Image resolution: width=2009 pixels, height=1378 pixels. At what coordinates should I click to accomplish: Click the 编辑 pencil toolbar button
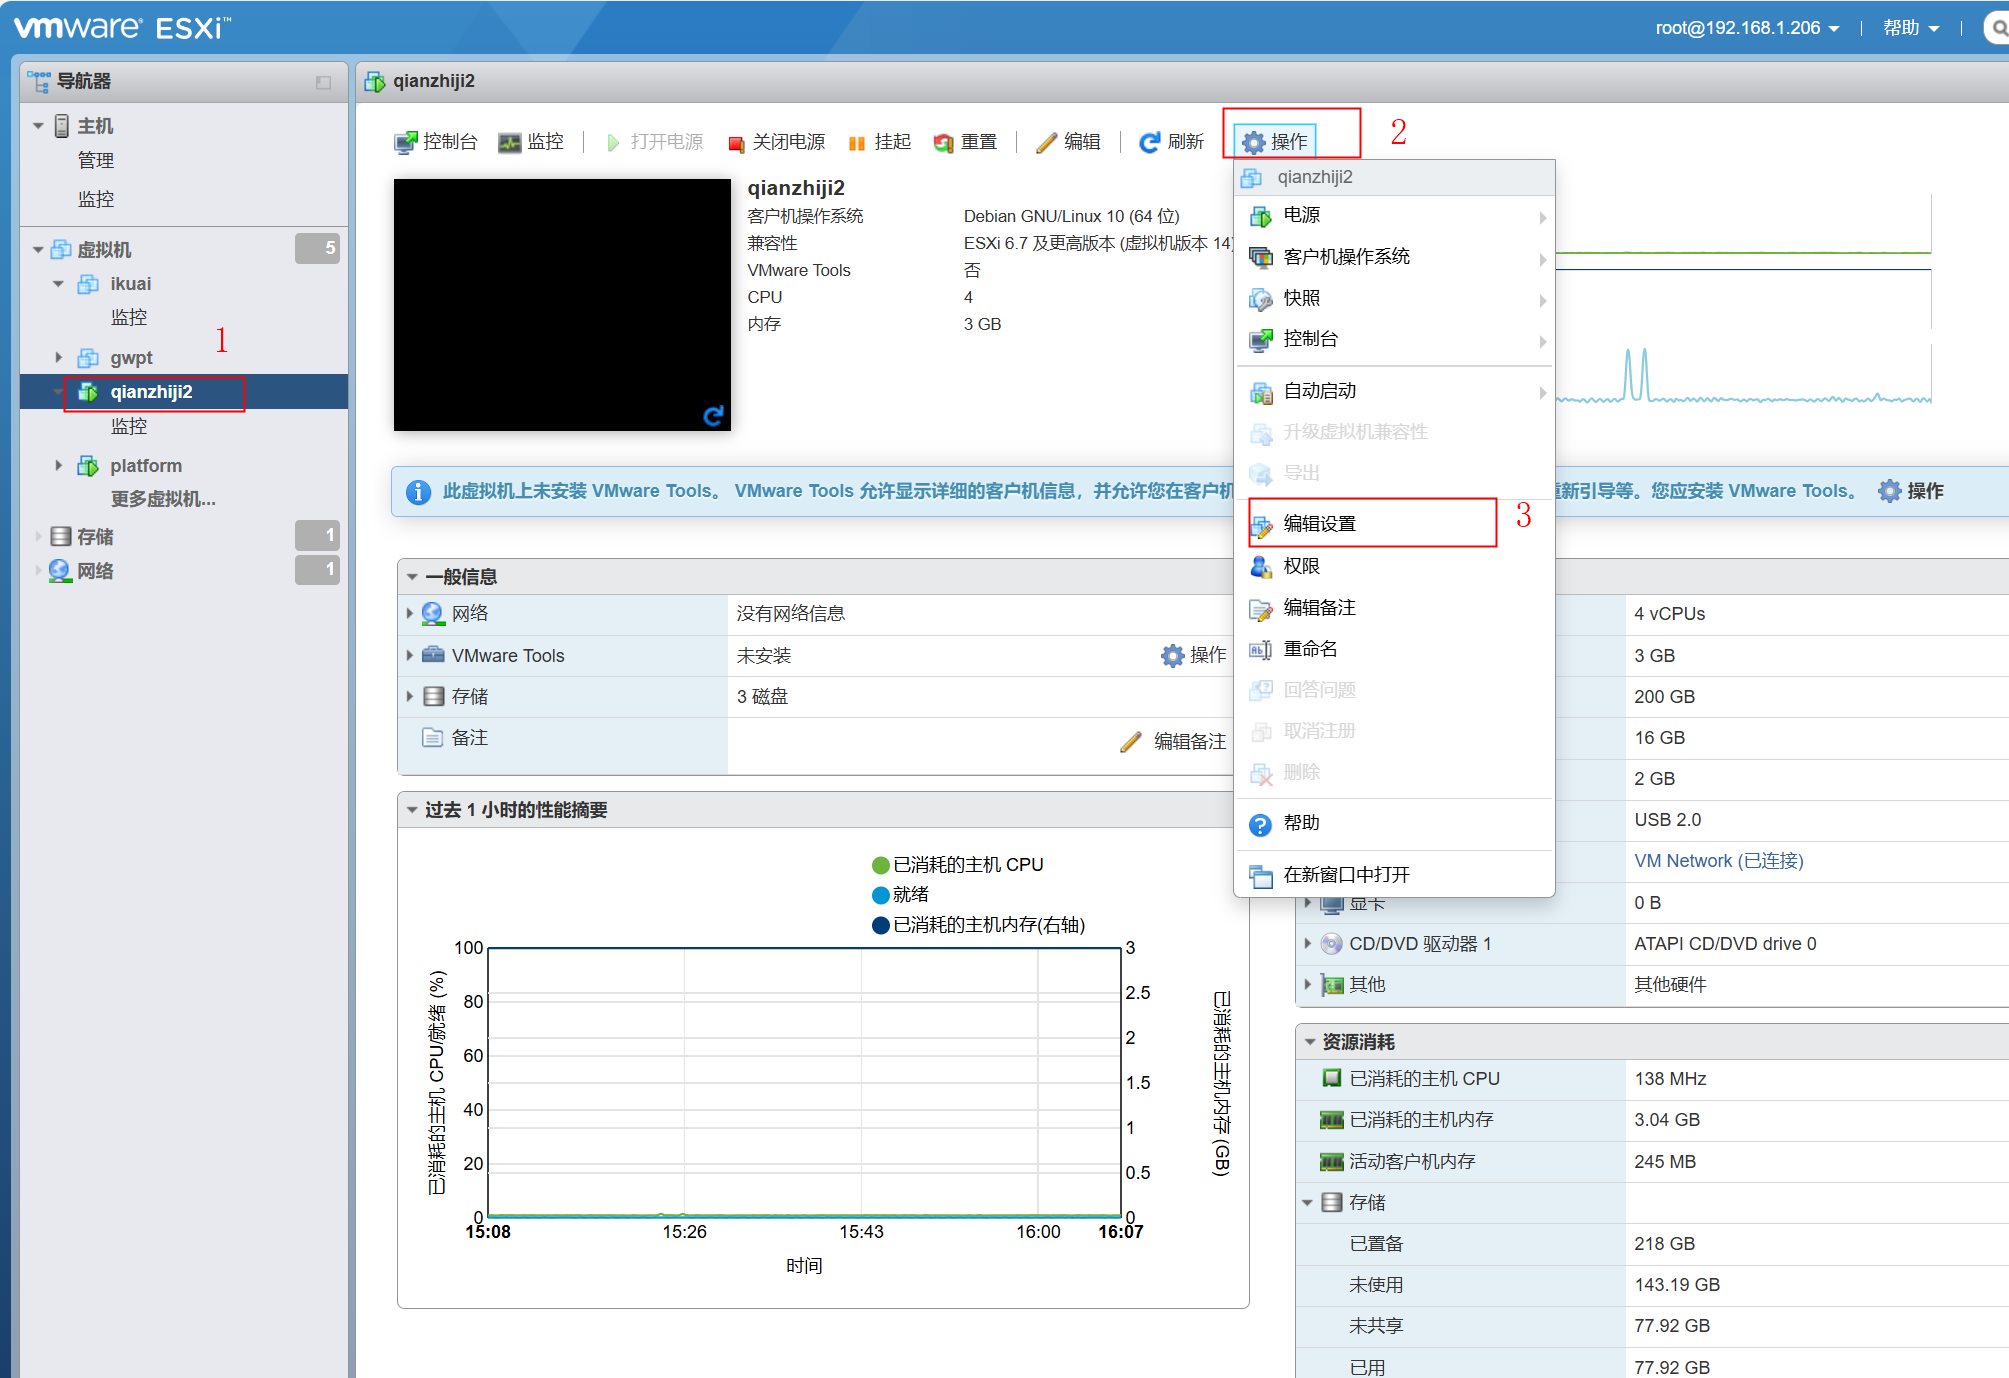(1068, 142)
